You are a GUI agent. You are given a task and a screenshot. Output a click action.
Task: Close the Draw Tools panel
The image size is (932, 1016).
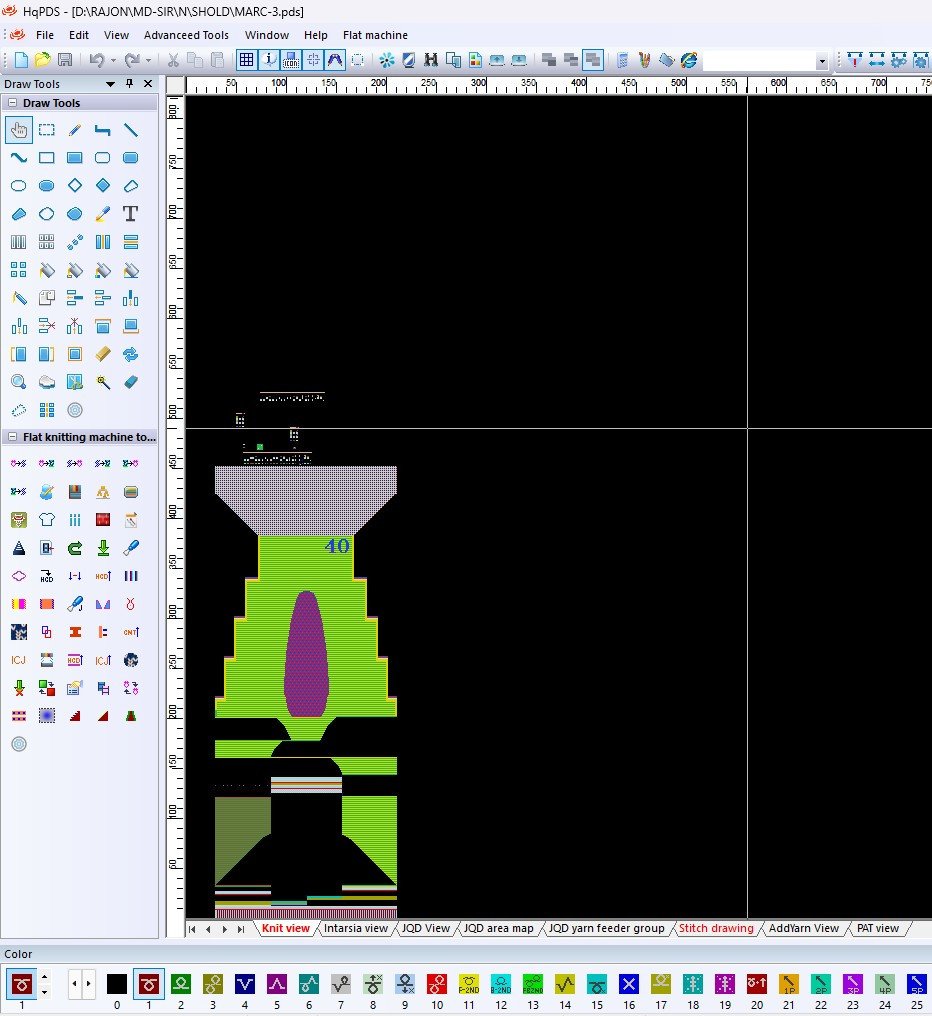tap(148, 84)
